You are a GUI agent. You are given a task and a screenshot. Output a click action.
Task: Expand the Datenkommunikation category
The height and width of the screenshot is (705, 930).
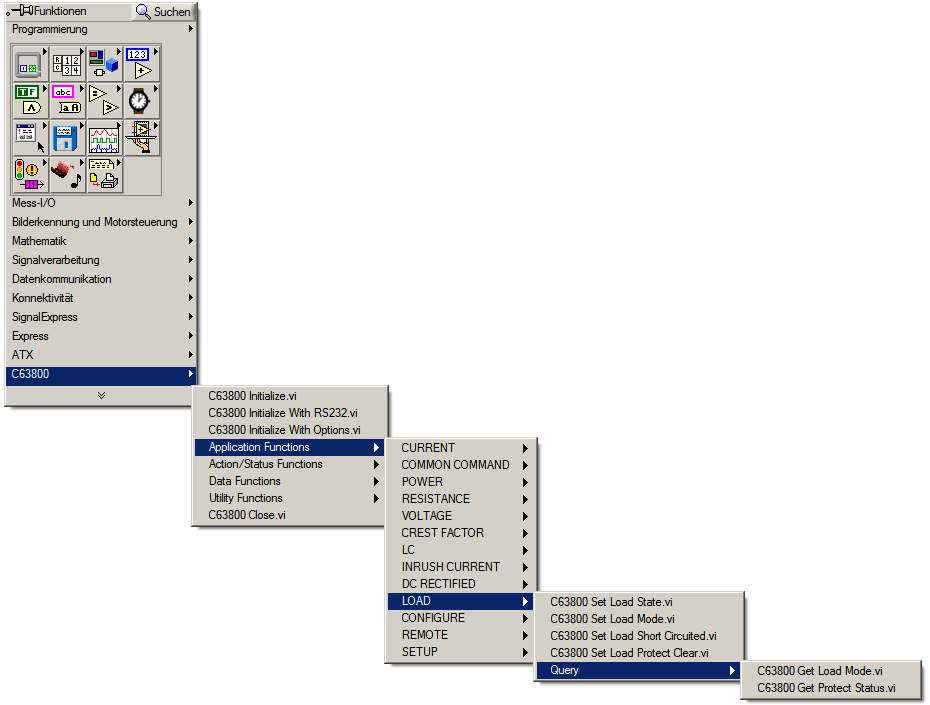(x=101, y=279)
